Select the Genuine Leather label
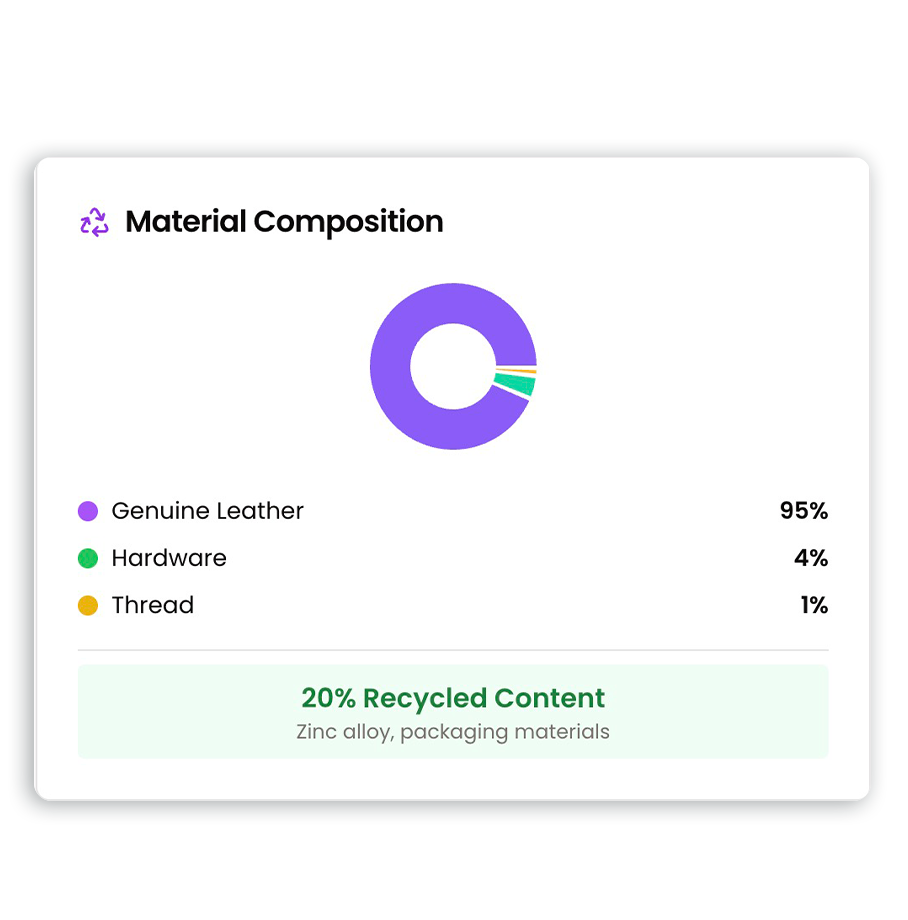Image resolution: width=908 pixels, height=920 pixels. [207, 511]
